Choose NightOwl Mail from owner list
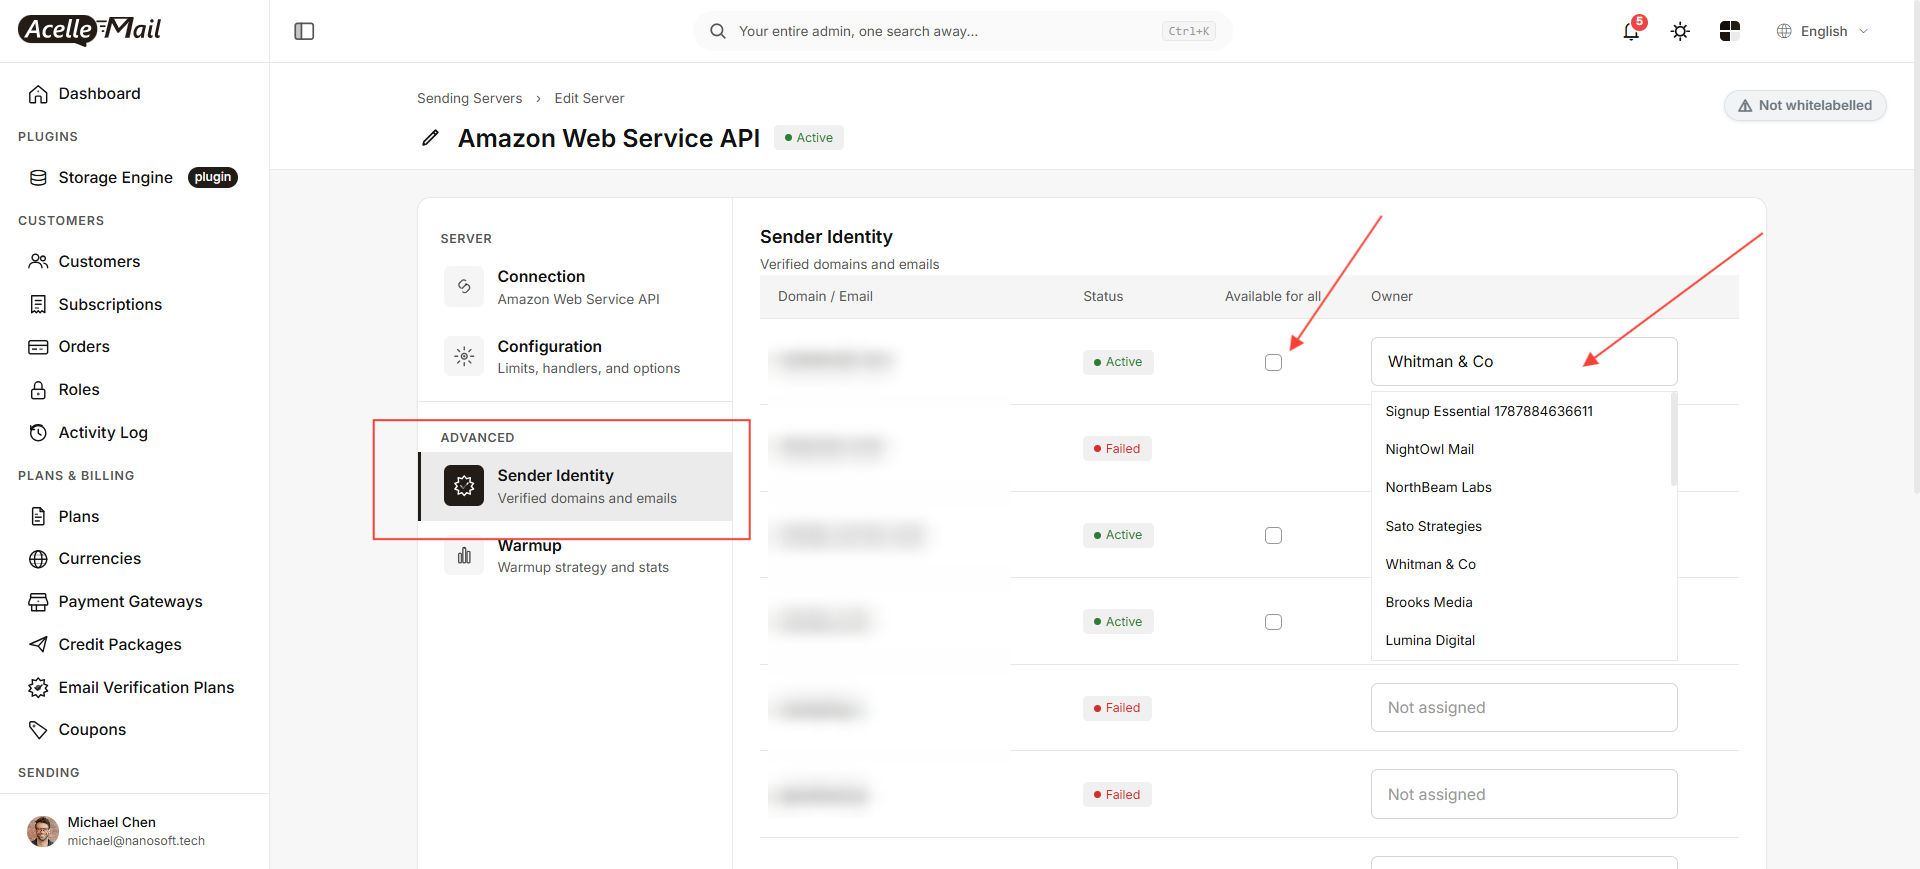This screenshot has width=1920, height=869. click(x=1522, y=450)
